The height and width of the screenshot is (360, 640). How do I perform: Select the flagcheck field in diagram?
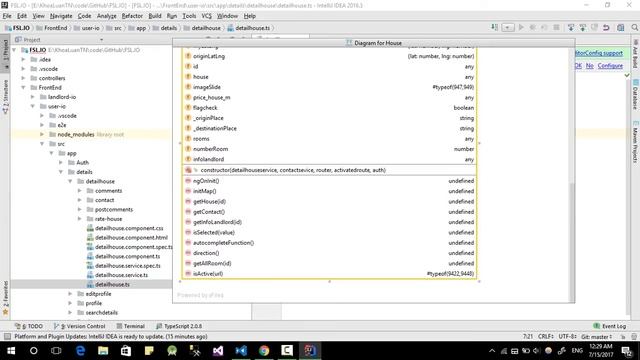click(x=329, y=108)
